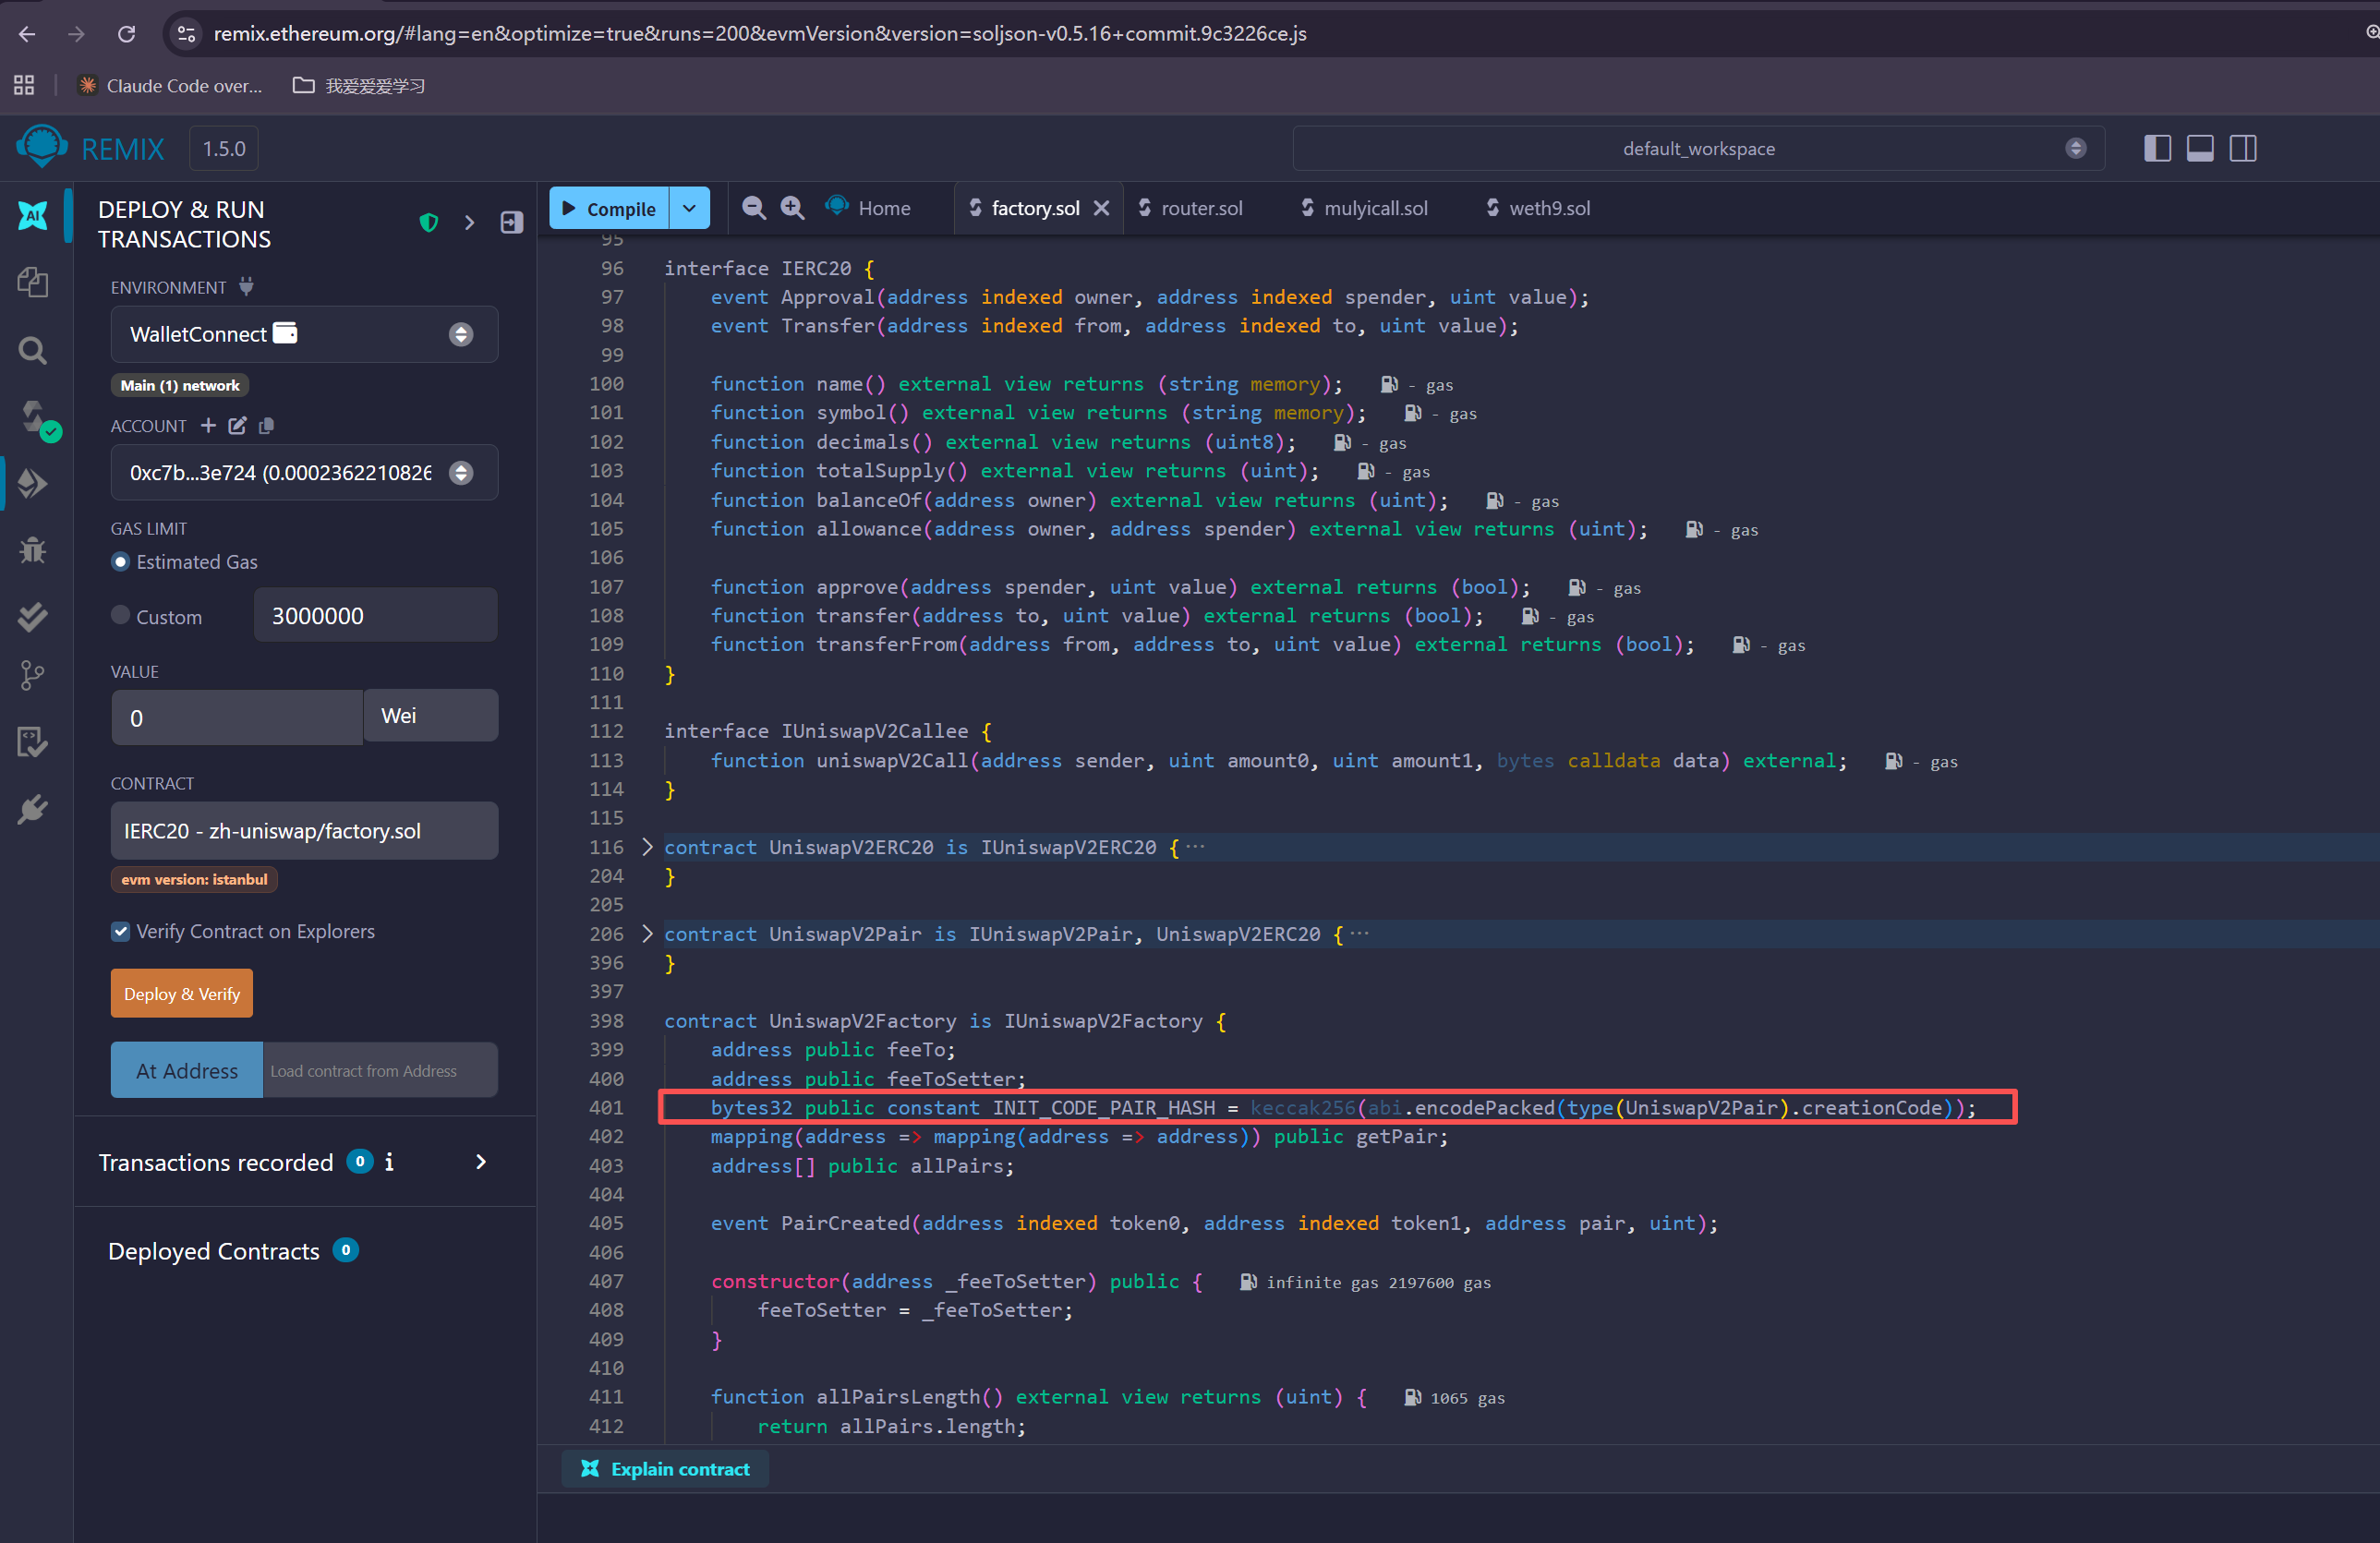Open the file search sidebar icon
Image resolution: width=2380 pixels, height=1543 pixels.
[x=33, y=350]
